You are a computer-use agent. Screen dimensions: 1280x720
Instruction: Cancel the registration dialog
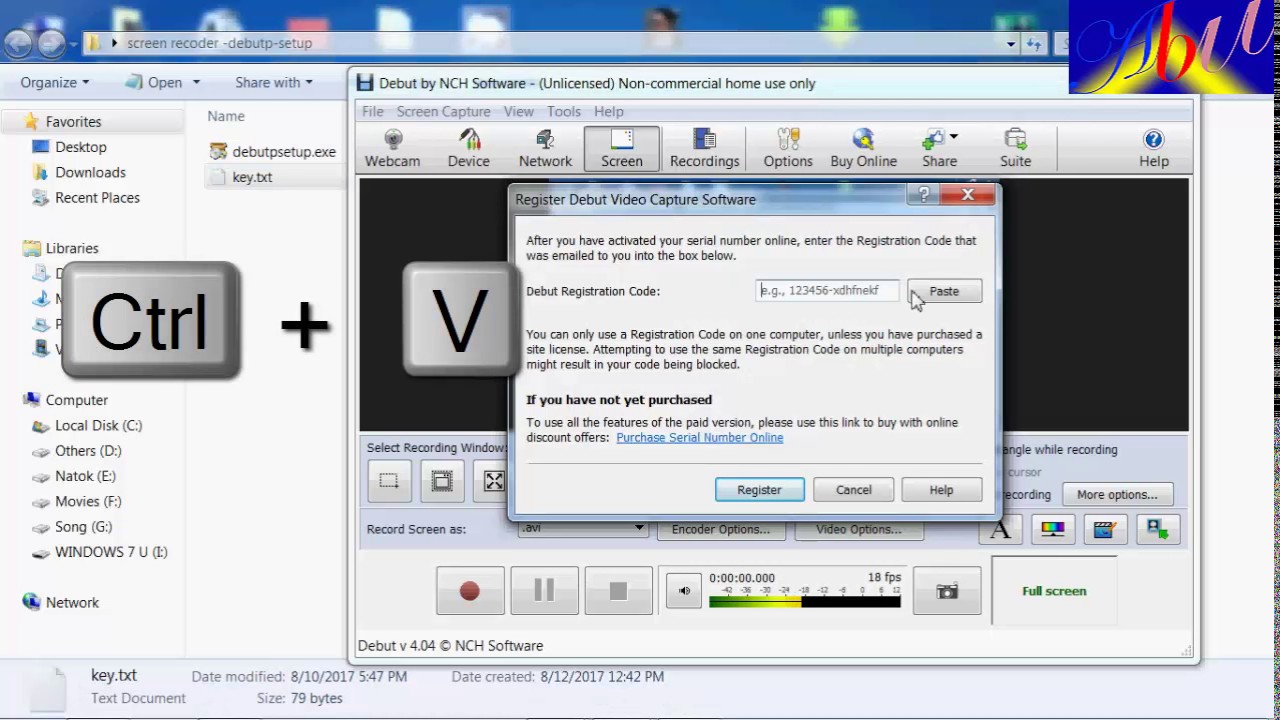tap(853, 490)
